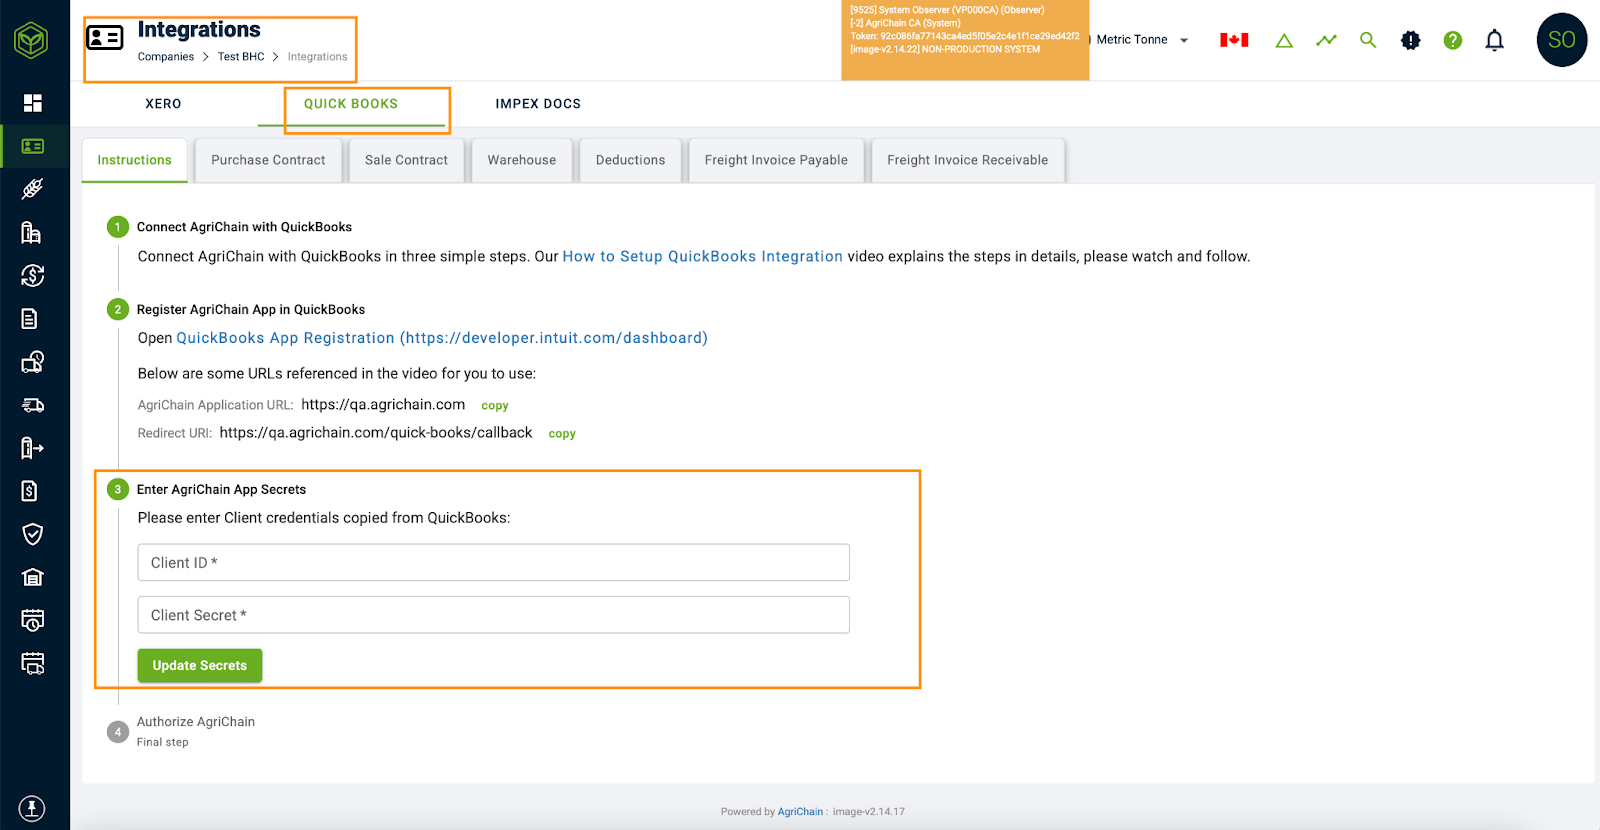Open the delivery truck icon in sidebar
Image resolution: width=1600 pixels, height=830 pixels.
pyautogui.click(x=33, y=405)
